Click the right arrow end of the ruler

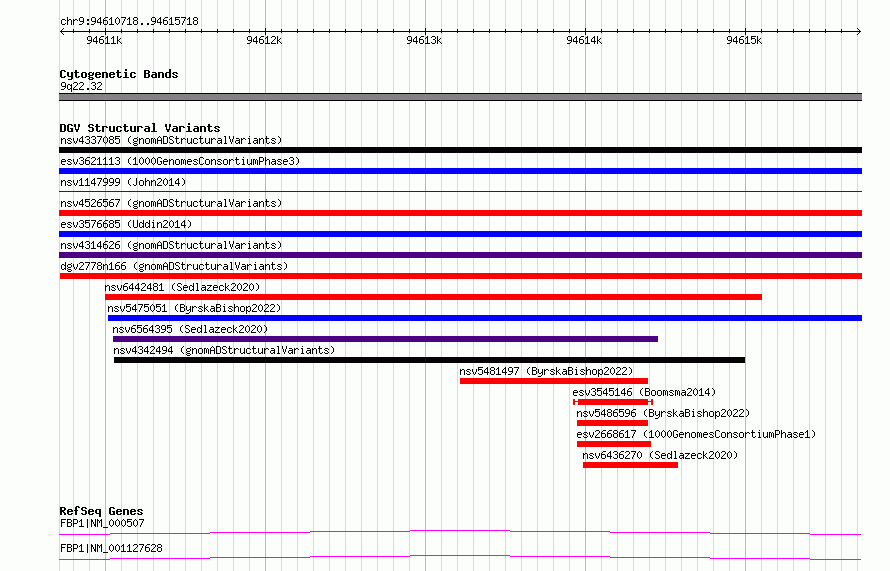click(x=859, y=31)
